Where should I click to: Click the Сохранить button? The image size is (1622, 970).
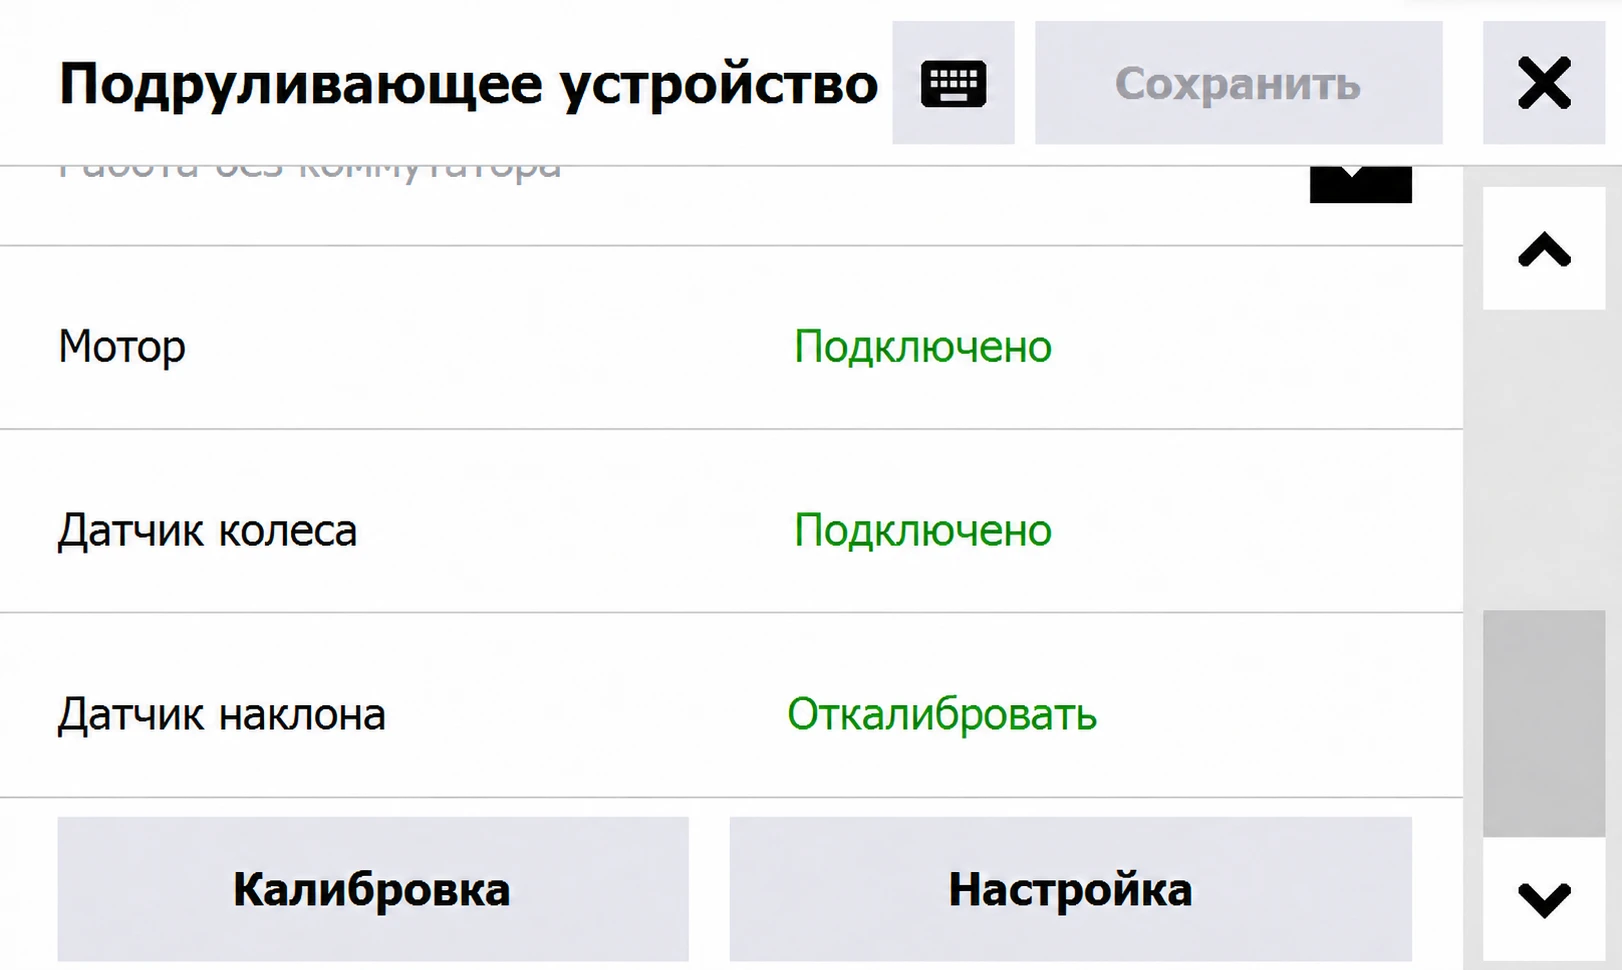[1238, 83]
